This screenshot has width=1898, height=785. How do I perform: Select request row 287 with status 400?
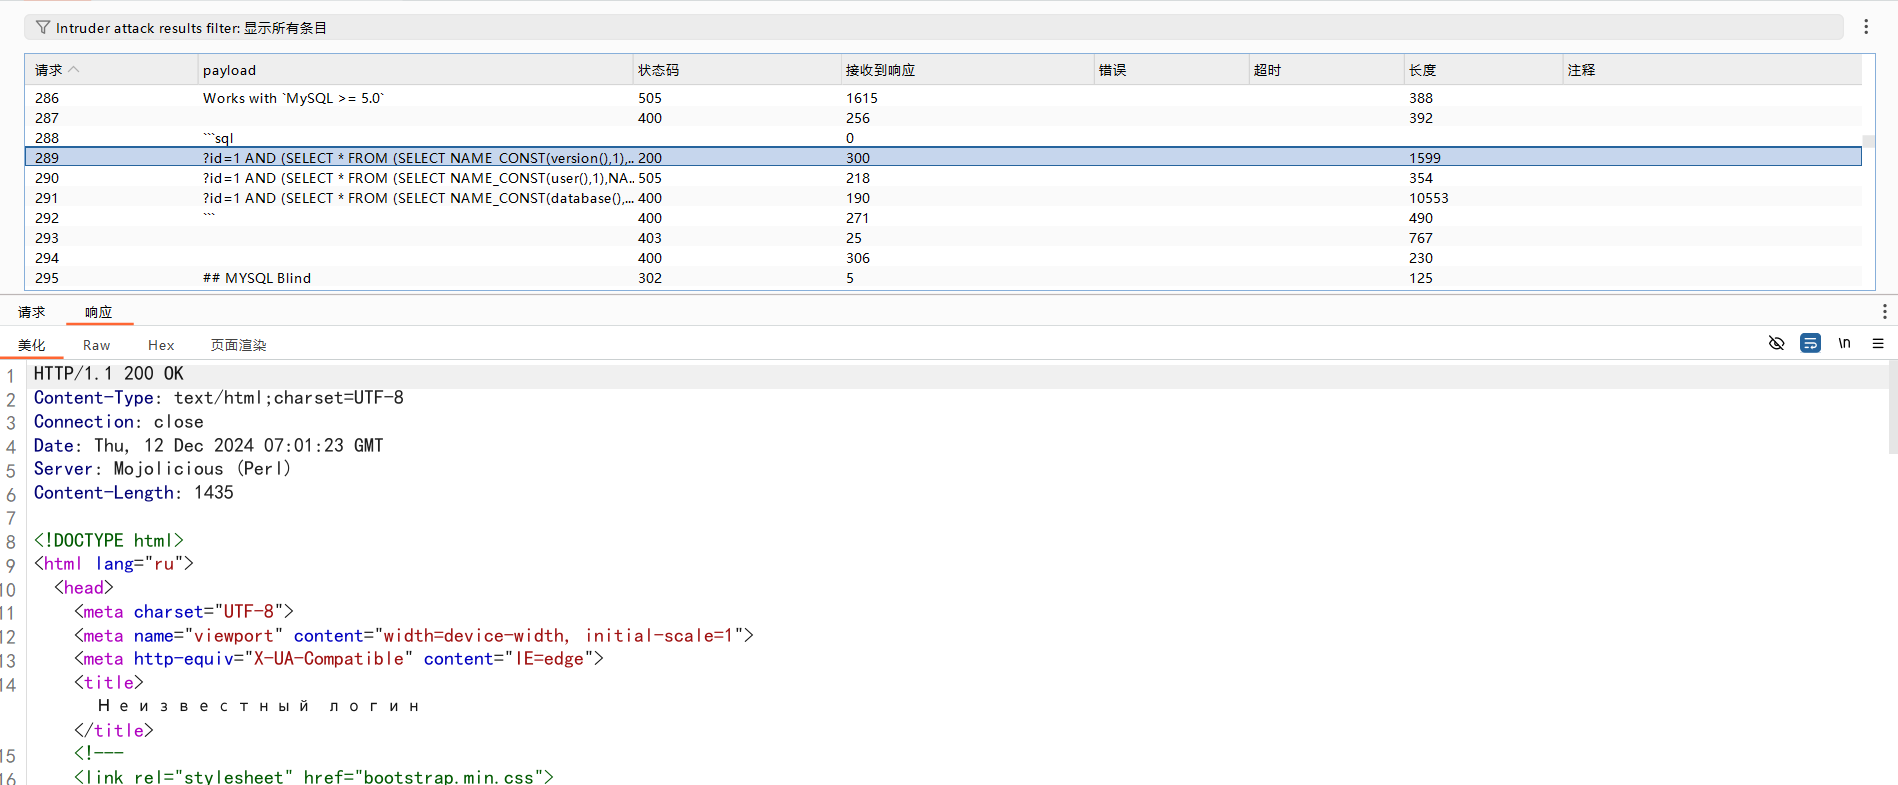943,118
